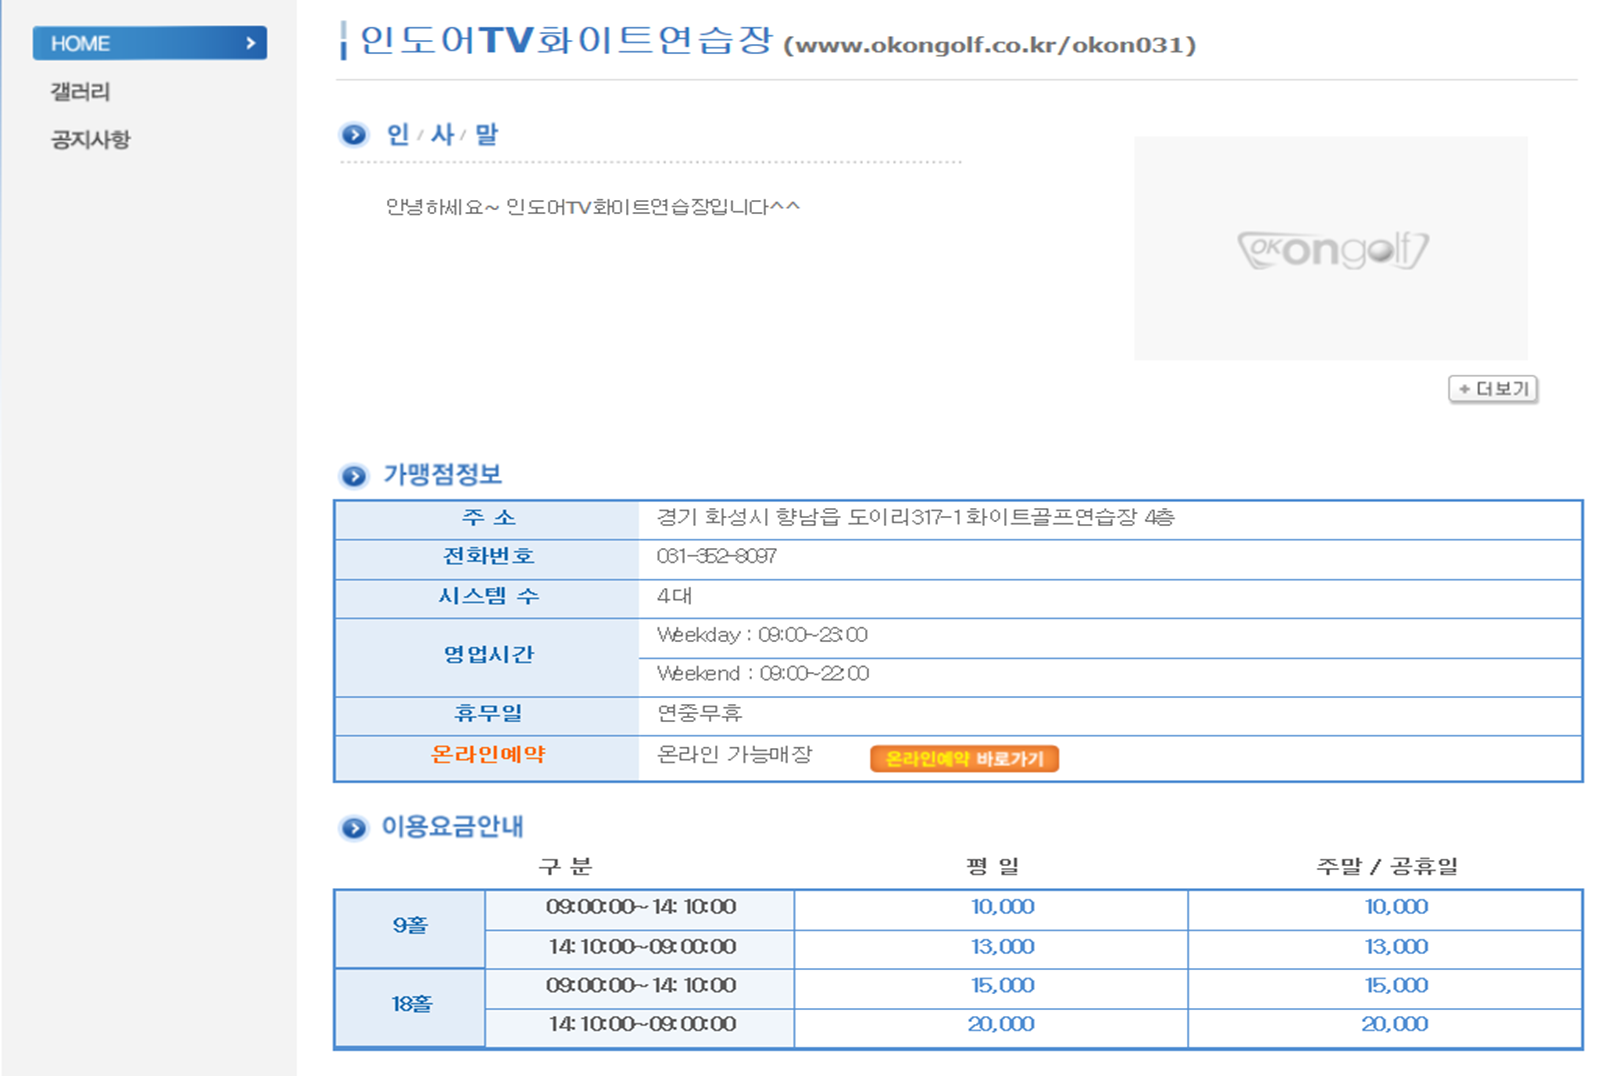Open the 공지사항 sidebar menu
The width and height of the screenshot is (1603, 1076).
(90, 140)
